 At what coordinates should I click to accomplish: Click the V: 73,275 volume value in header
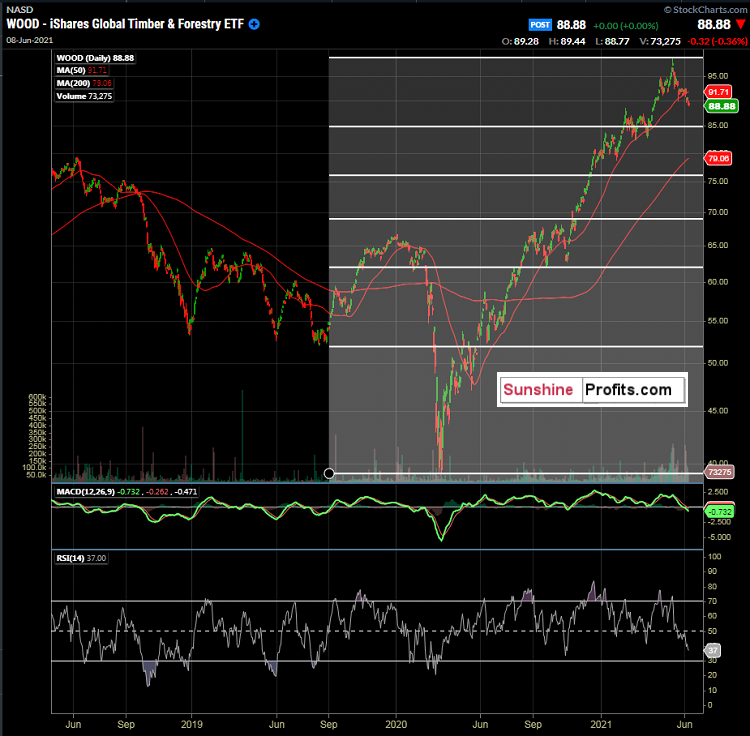[660, 42]
